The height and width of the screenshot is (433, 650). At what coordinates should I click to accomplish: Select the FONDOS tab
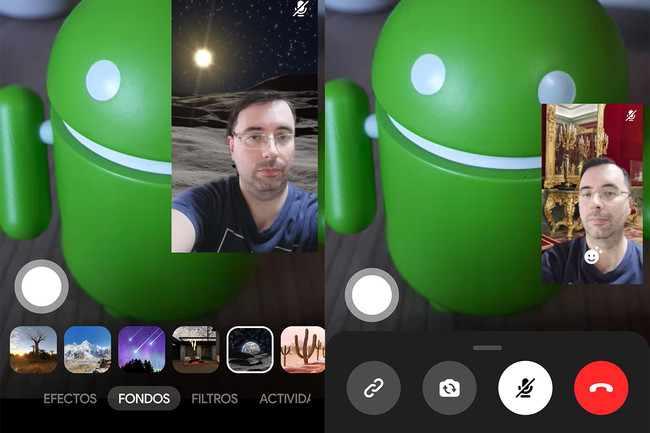[x=144, y=399]
